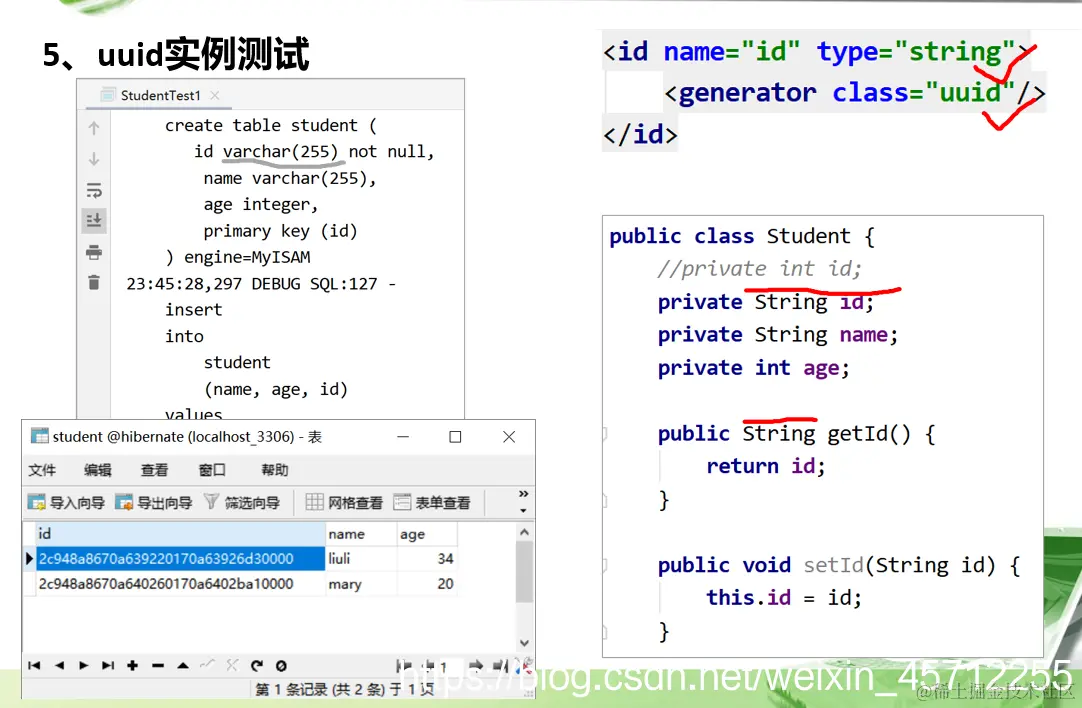
Task: Switch to 表单查看 form view
Action: tap(431, 502)
